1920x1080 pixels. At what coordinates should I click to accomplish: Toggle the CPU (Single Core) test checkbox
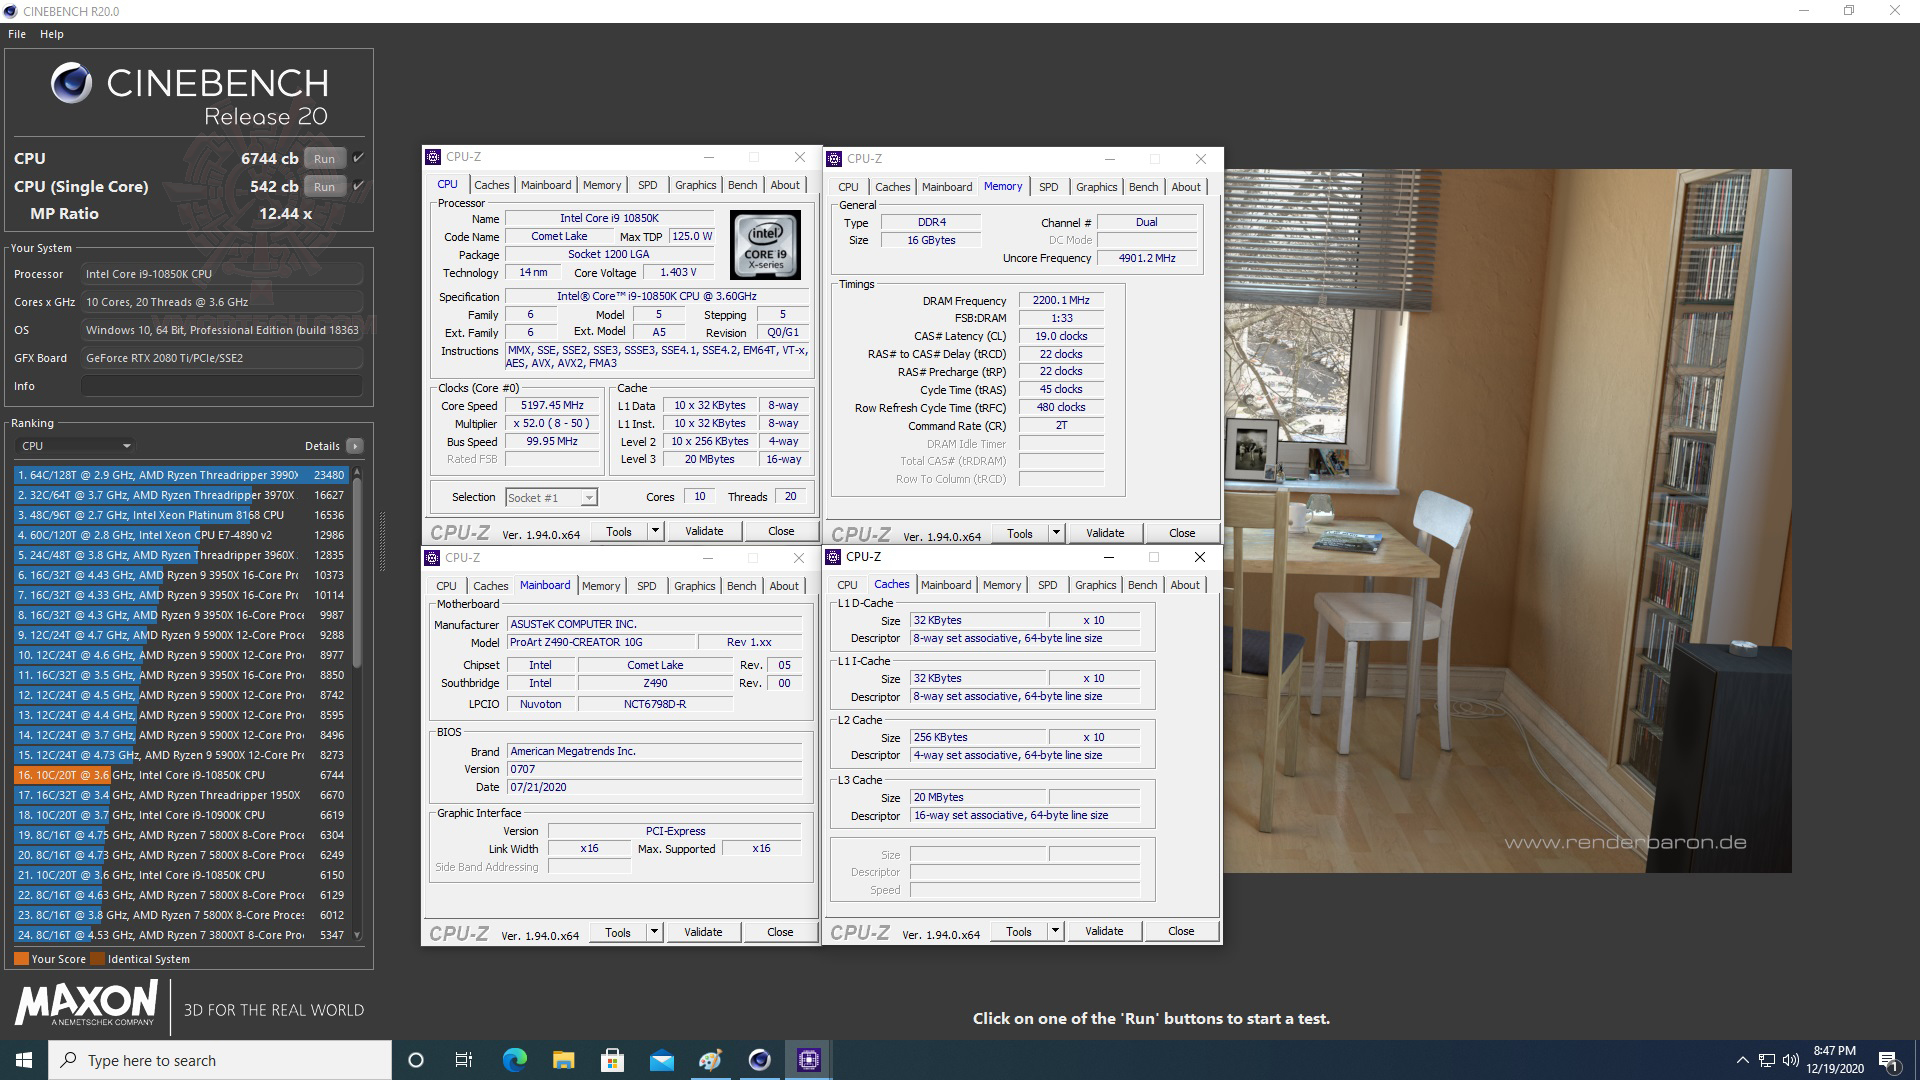[358, 186]
